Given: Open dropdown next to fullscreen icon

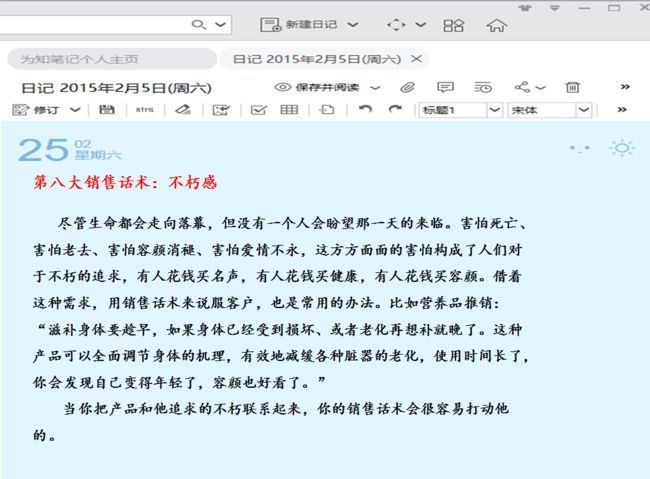Looking at the screenshot, I should click(421, 25).
